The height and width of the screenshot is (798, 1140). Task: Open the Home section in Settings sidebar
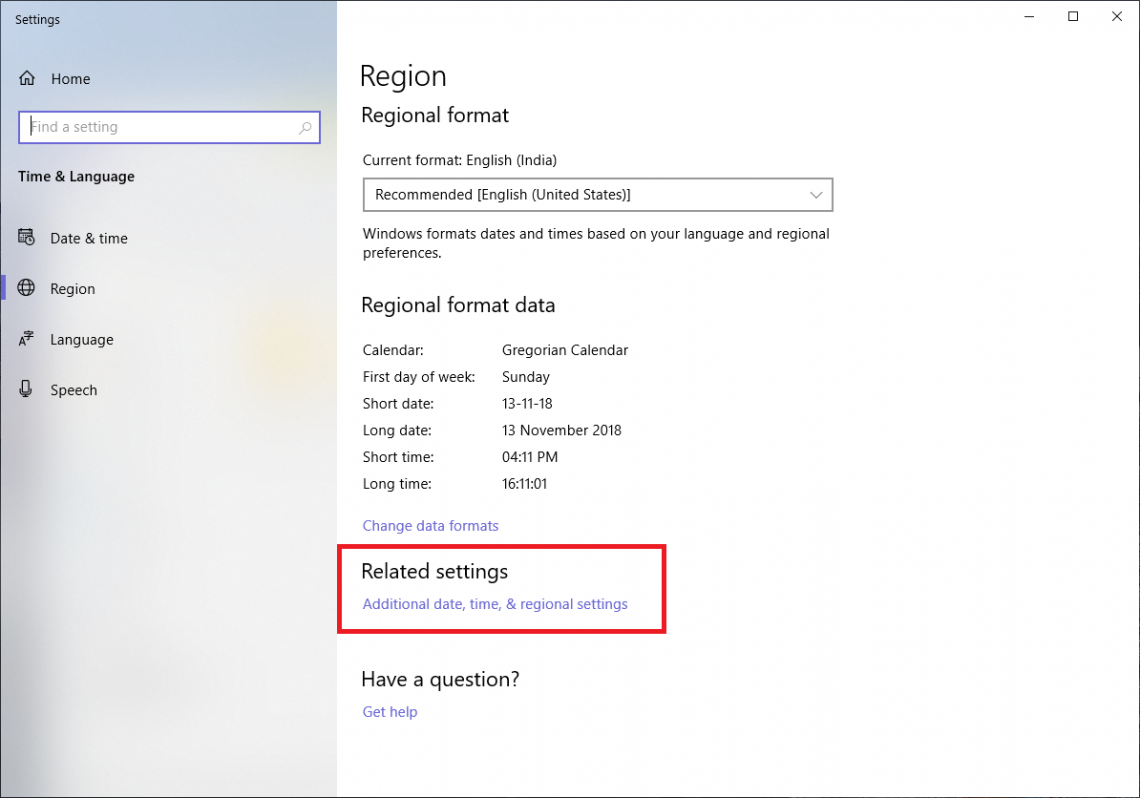click(x=70, y=78)
